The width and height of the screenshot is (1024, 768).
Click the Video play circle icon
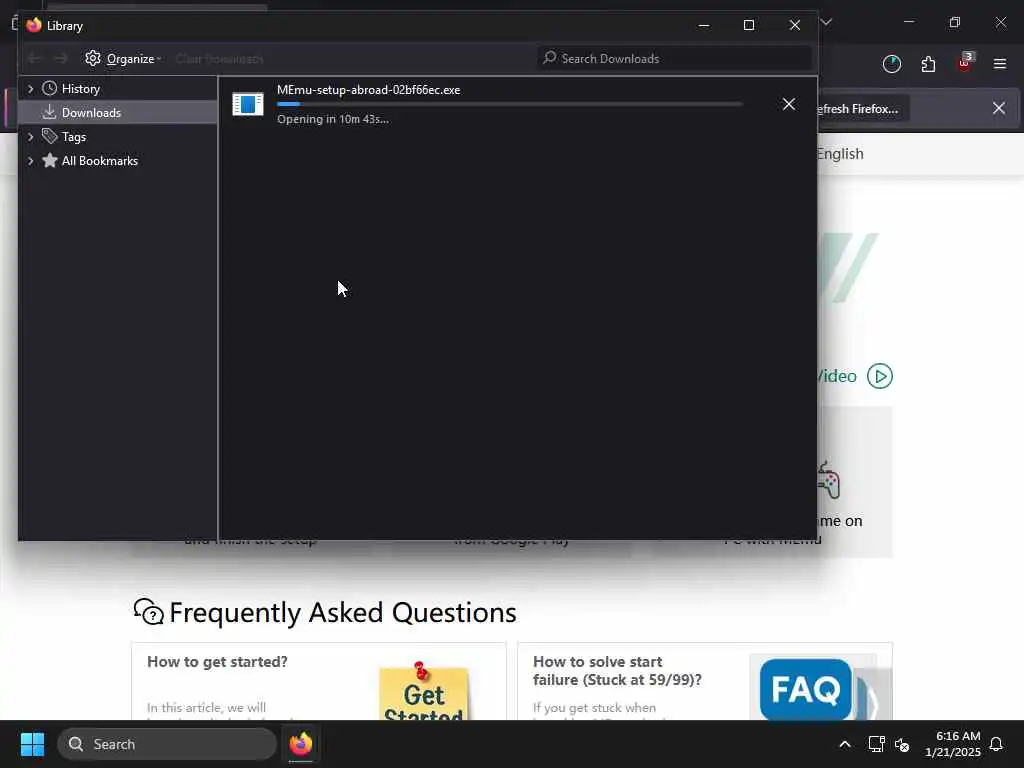coord(880,376)
